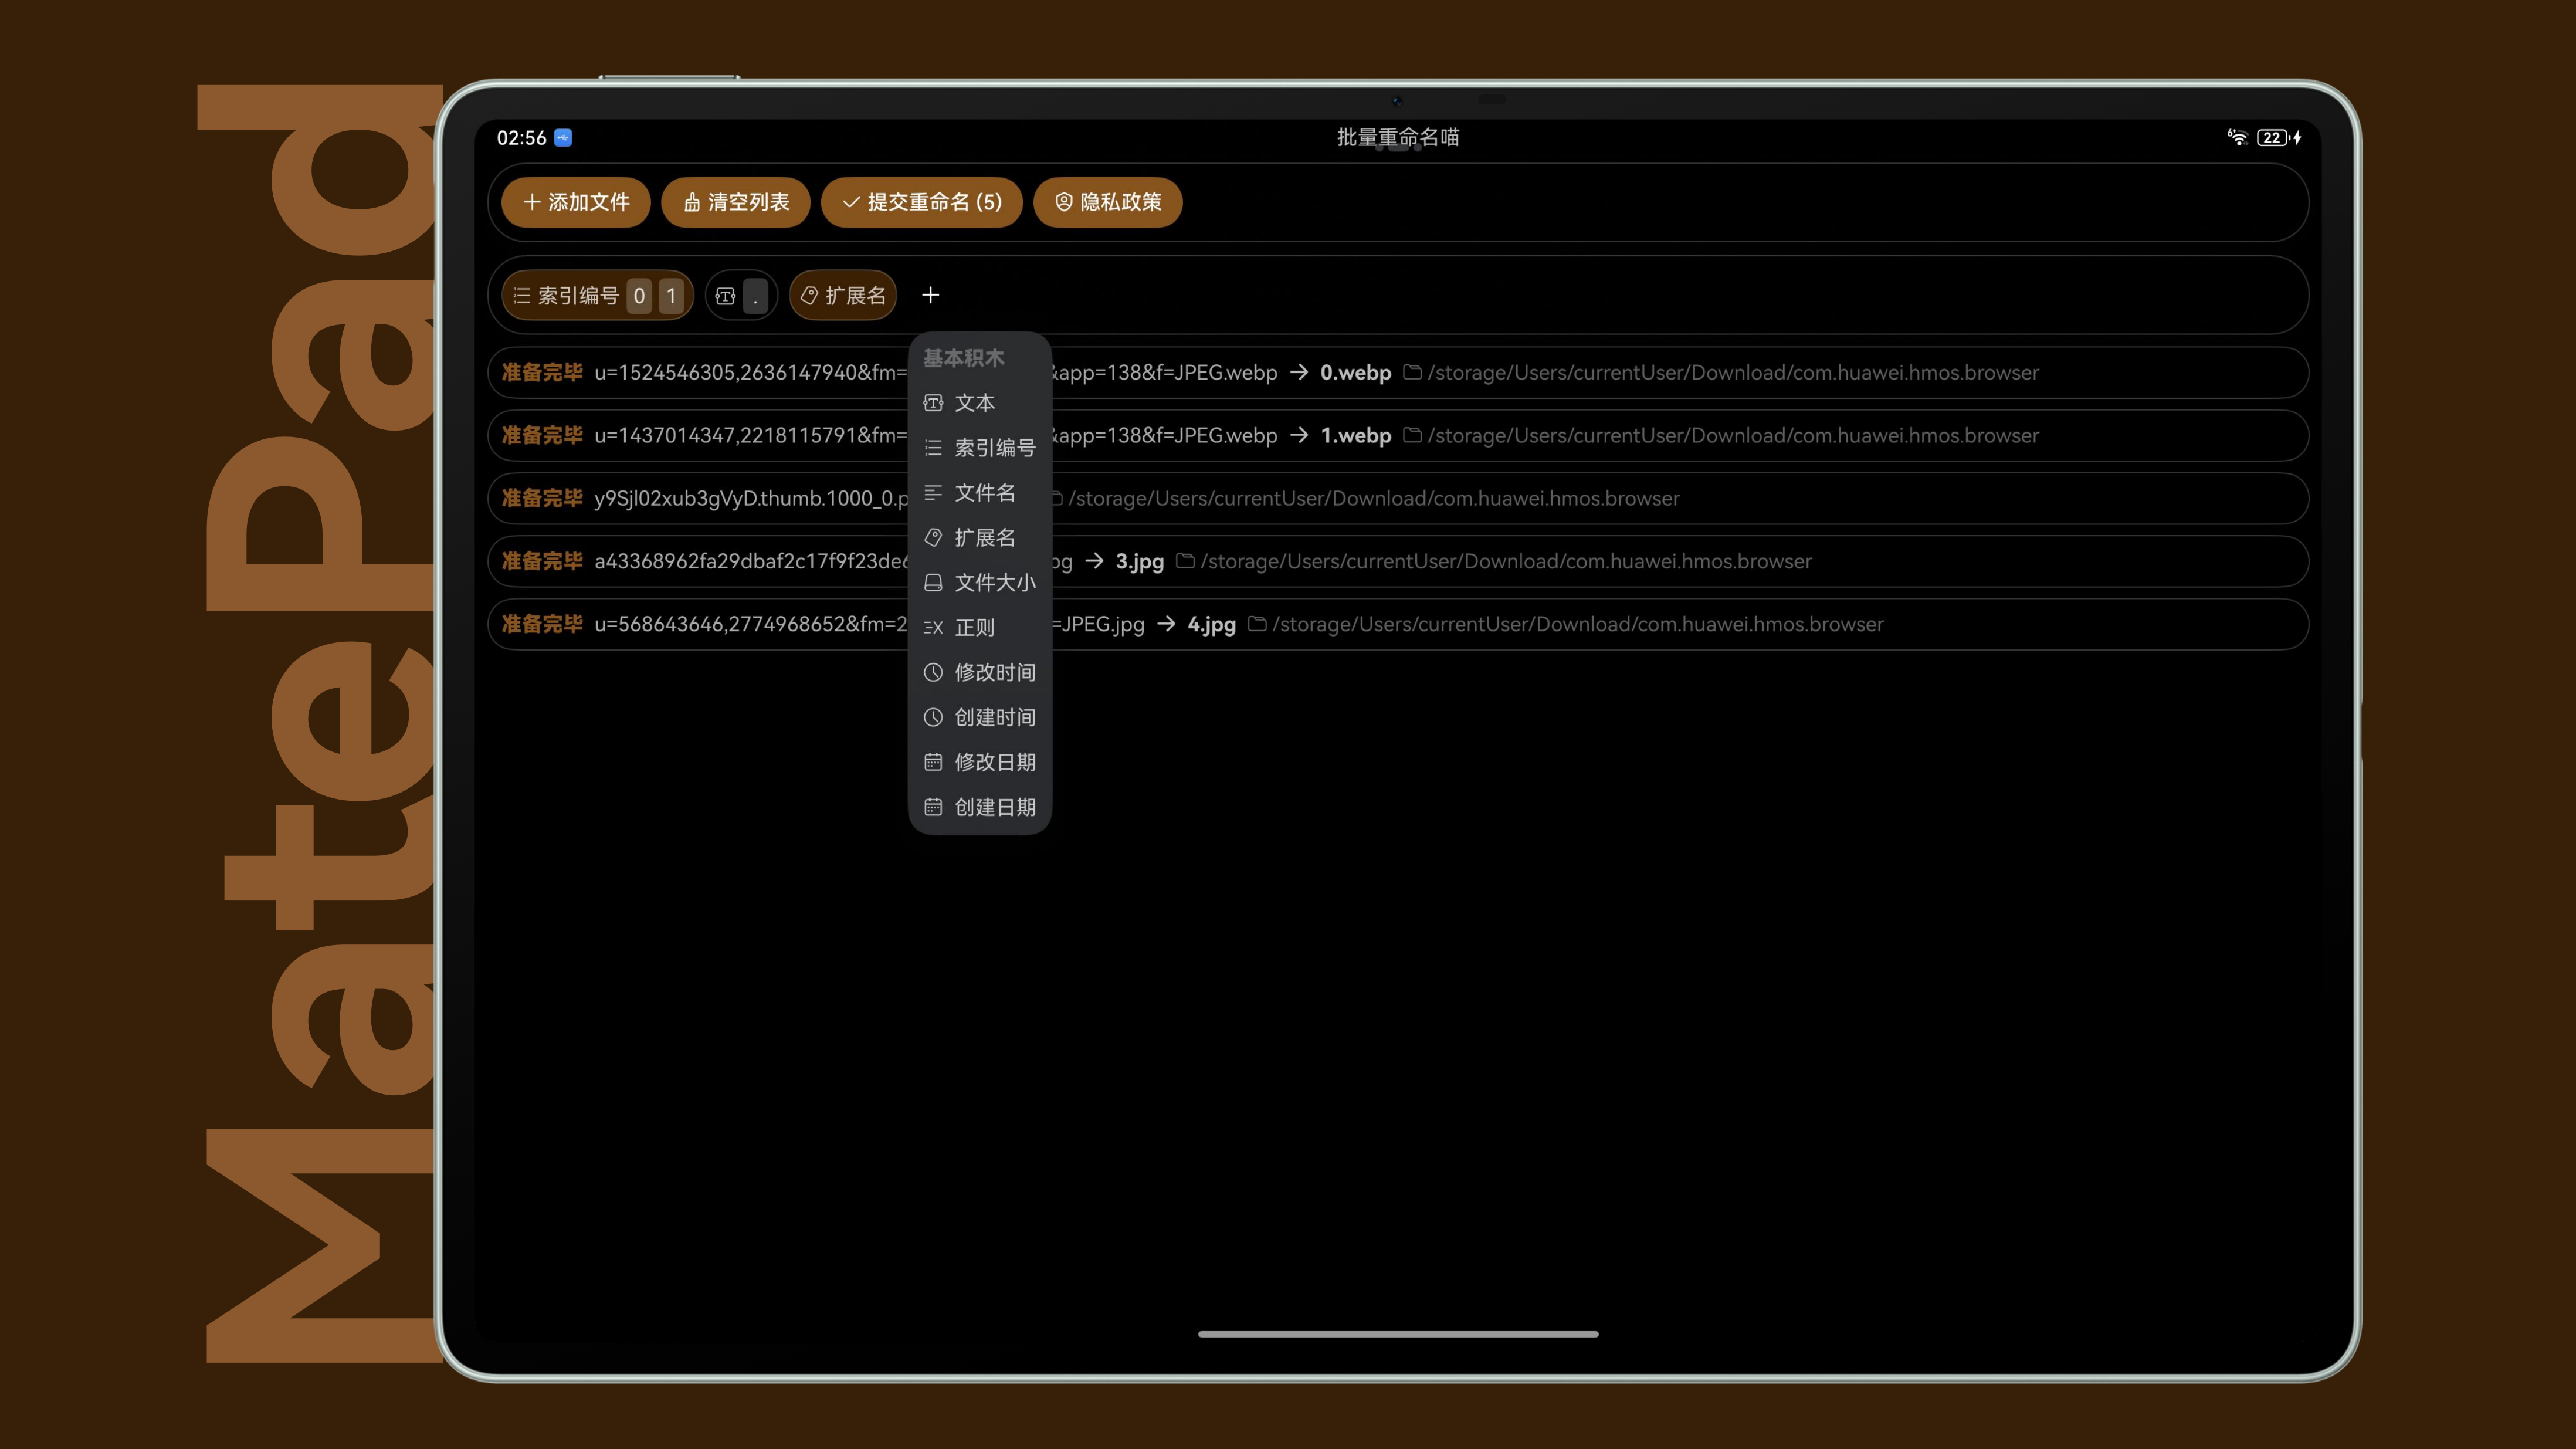The width and height of the screenshot is (2576, 1449).
Task: Choose 修改日期 from the block menu
Action: 980,763
